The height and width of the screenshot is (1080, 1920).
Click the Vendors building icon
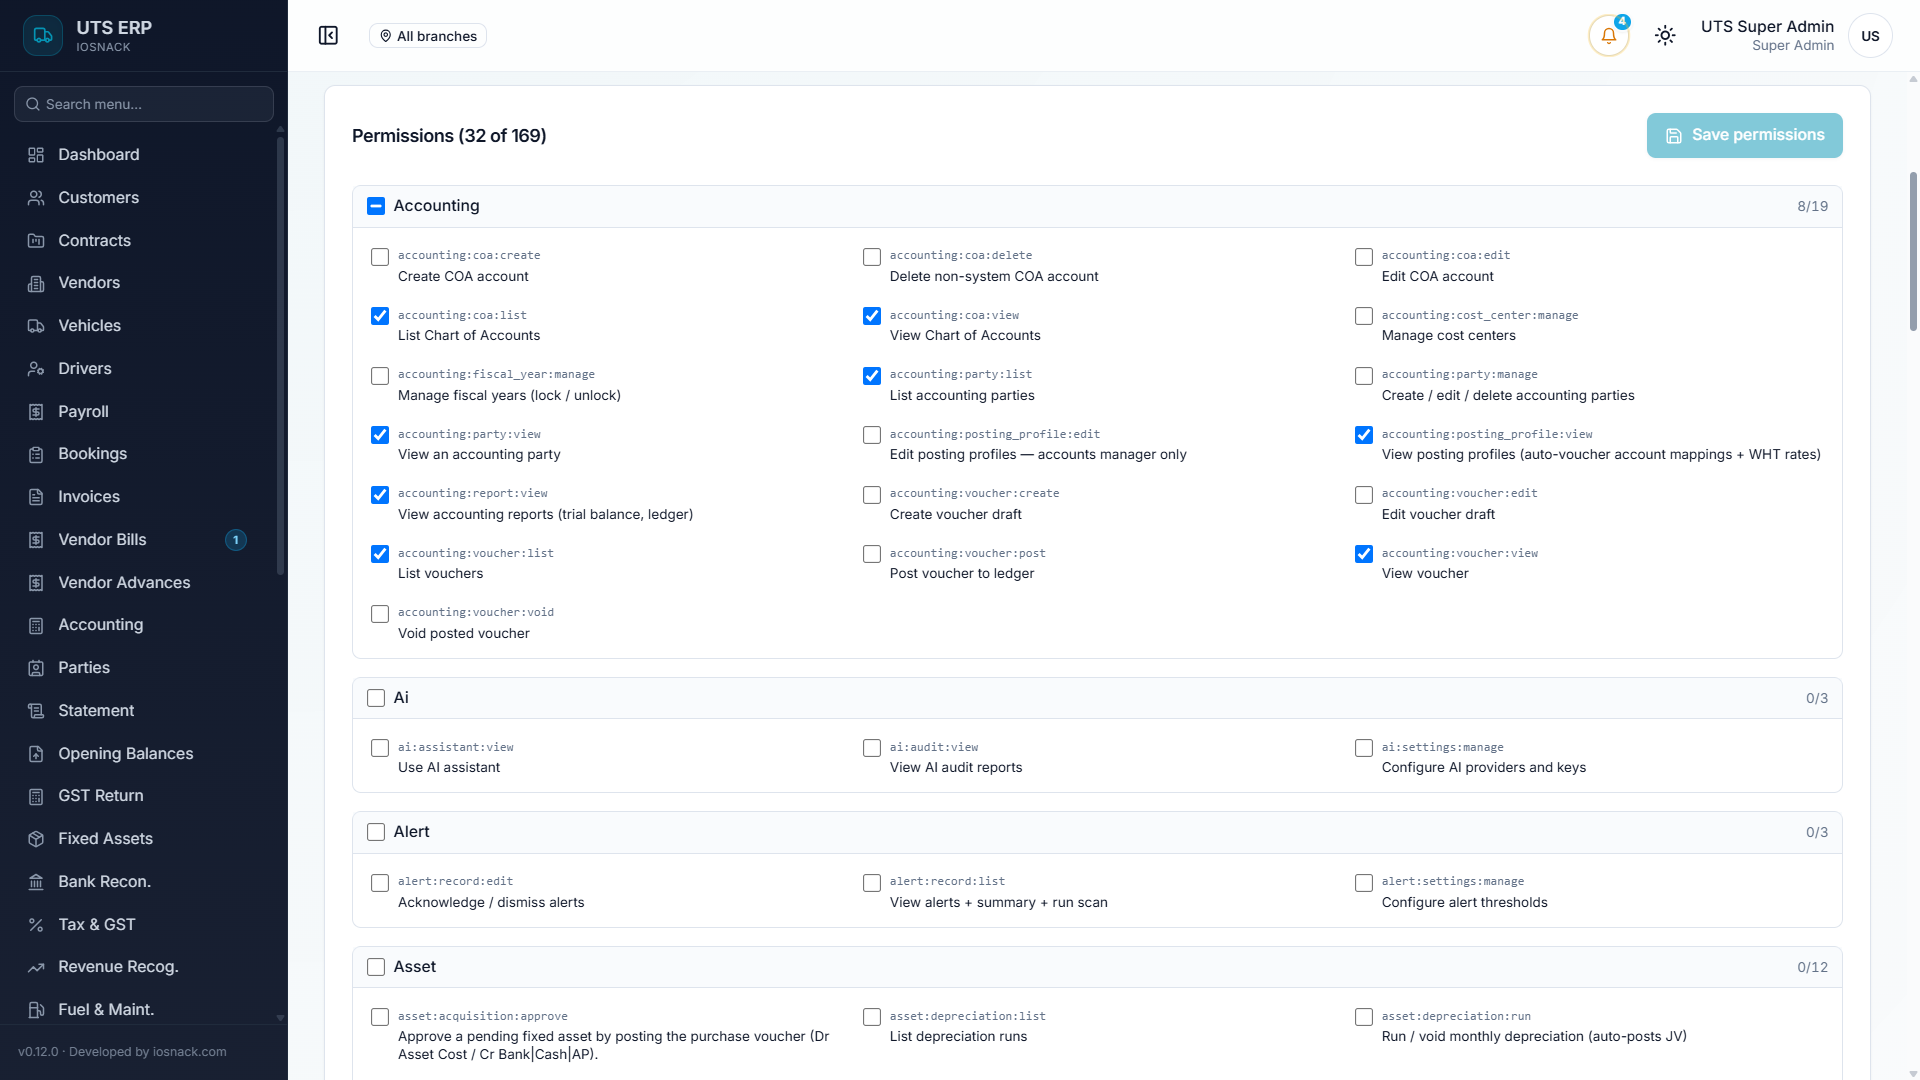[x=36, y=283]
